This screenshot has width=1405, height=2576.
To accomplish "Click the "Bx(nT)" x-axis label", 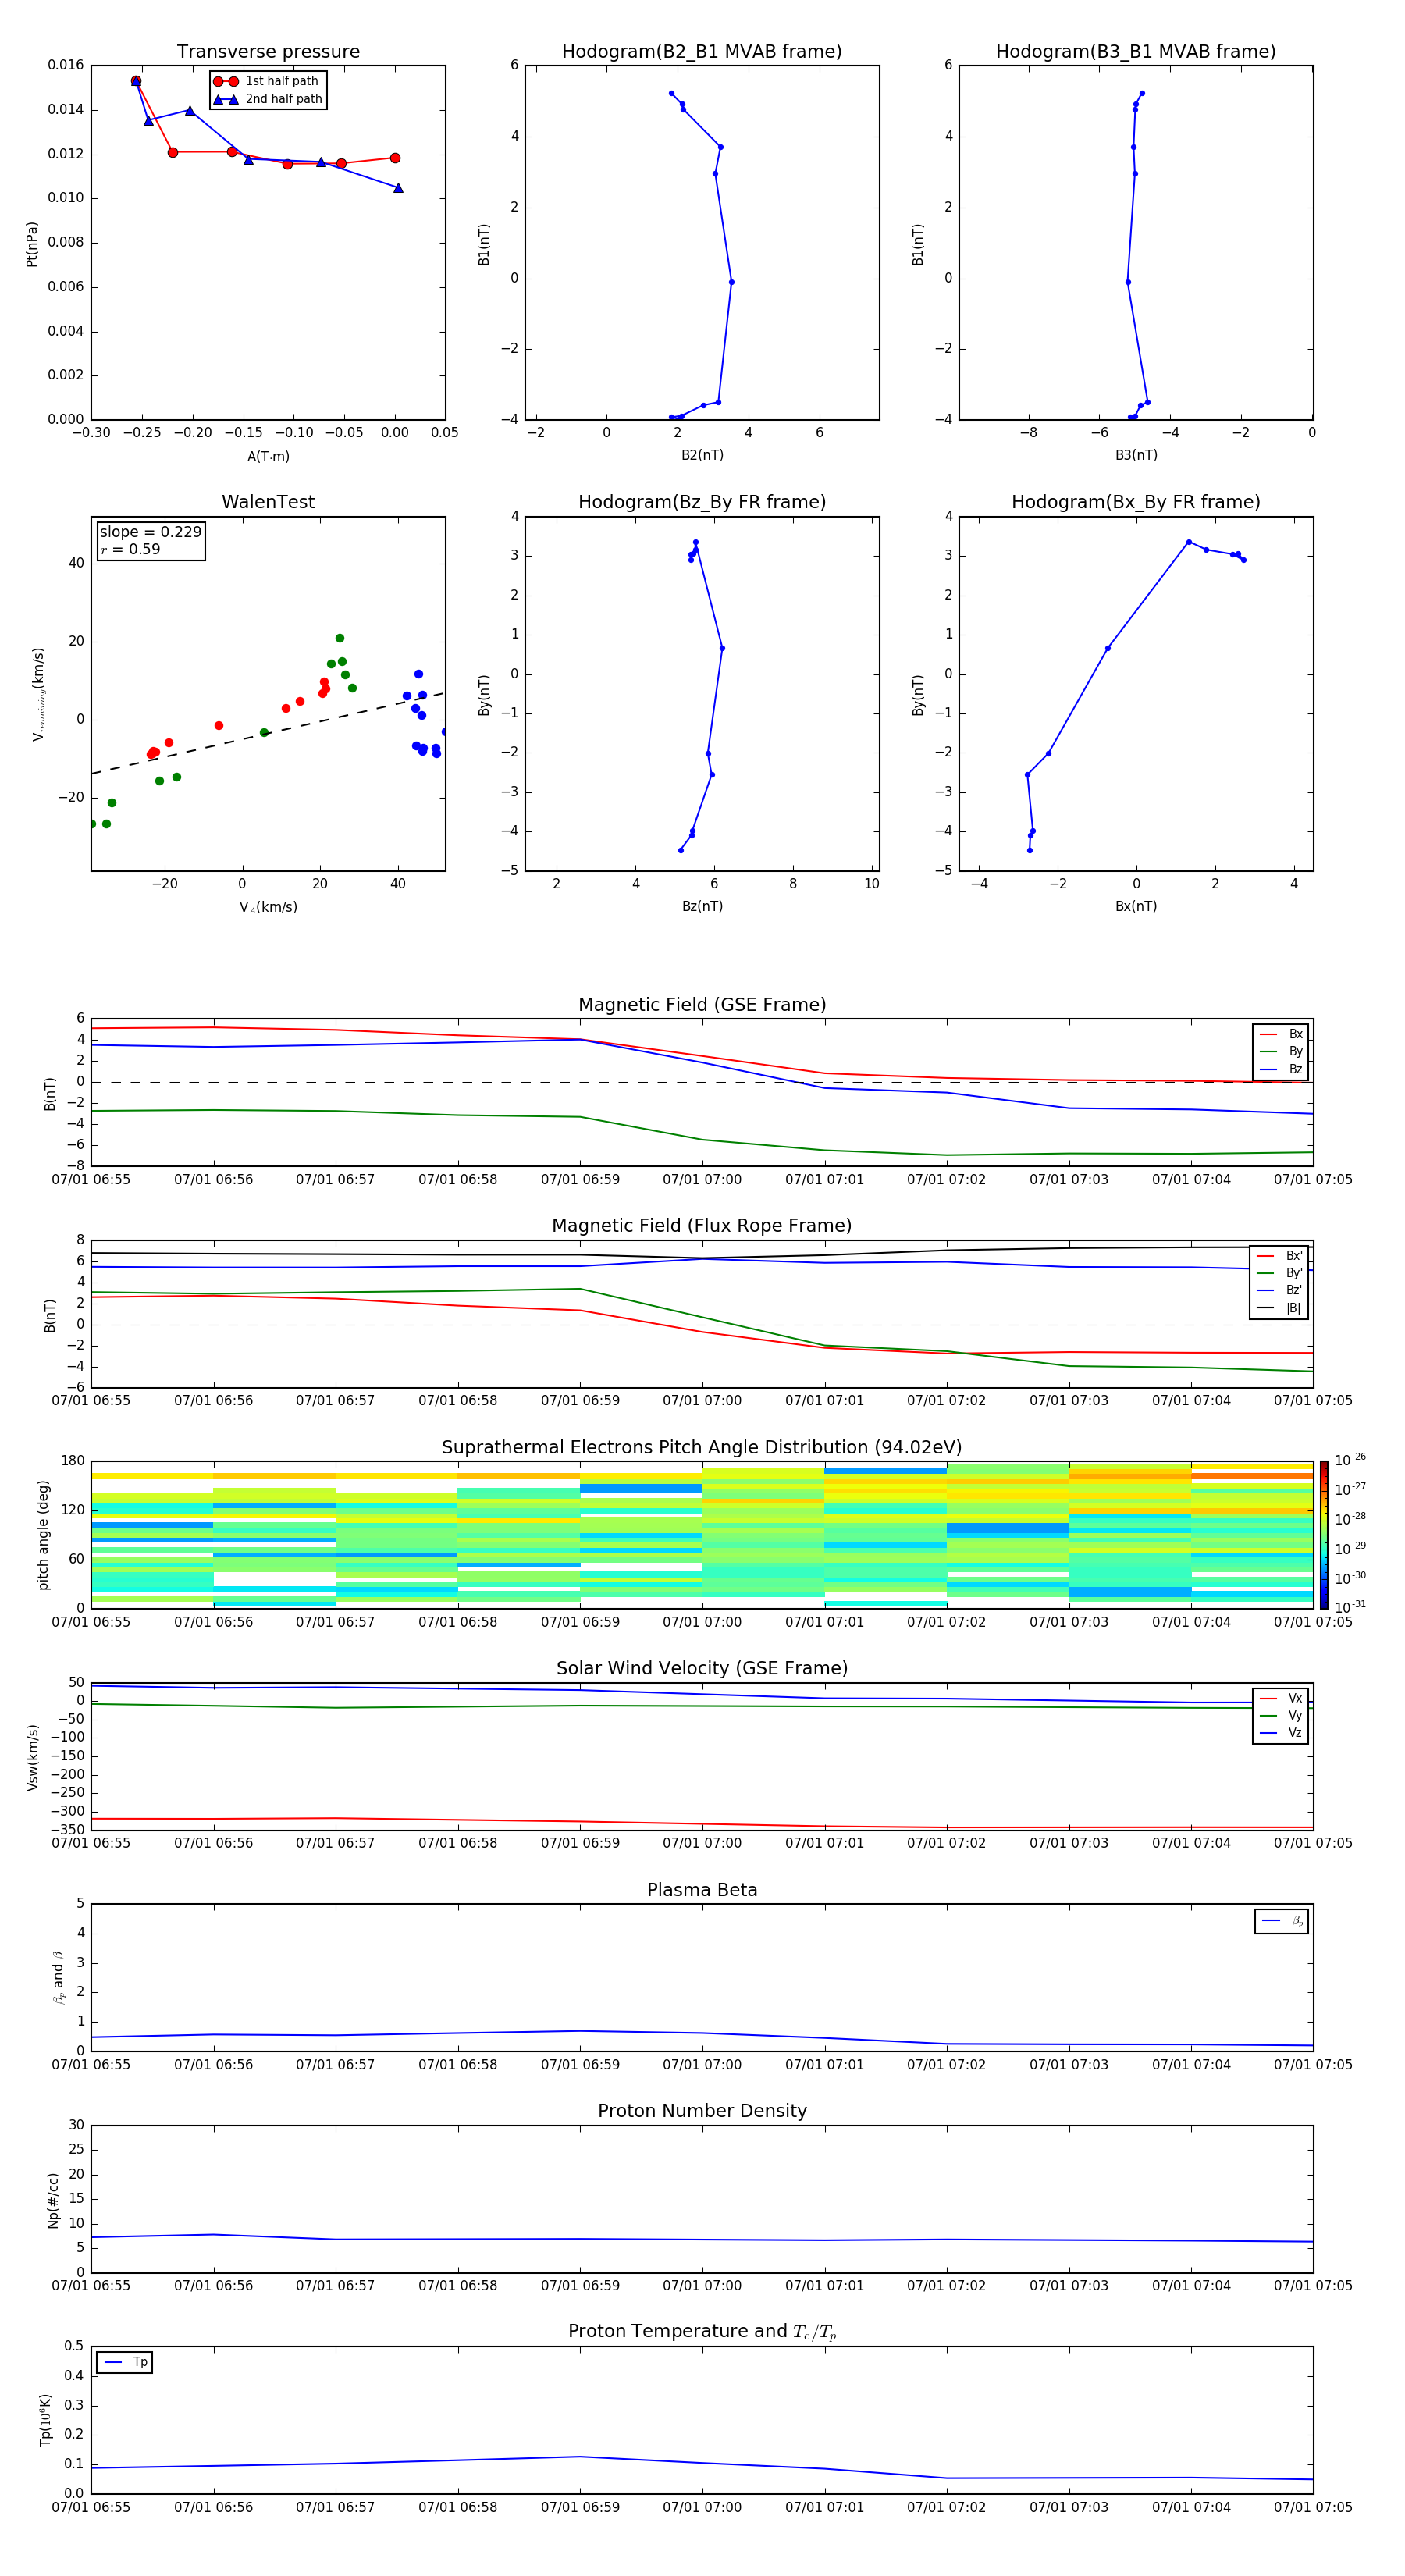I will click(1136, 906).
